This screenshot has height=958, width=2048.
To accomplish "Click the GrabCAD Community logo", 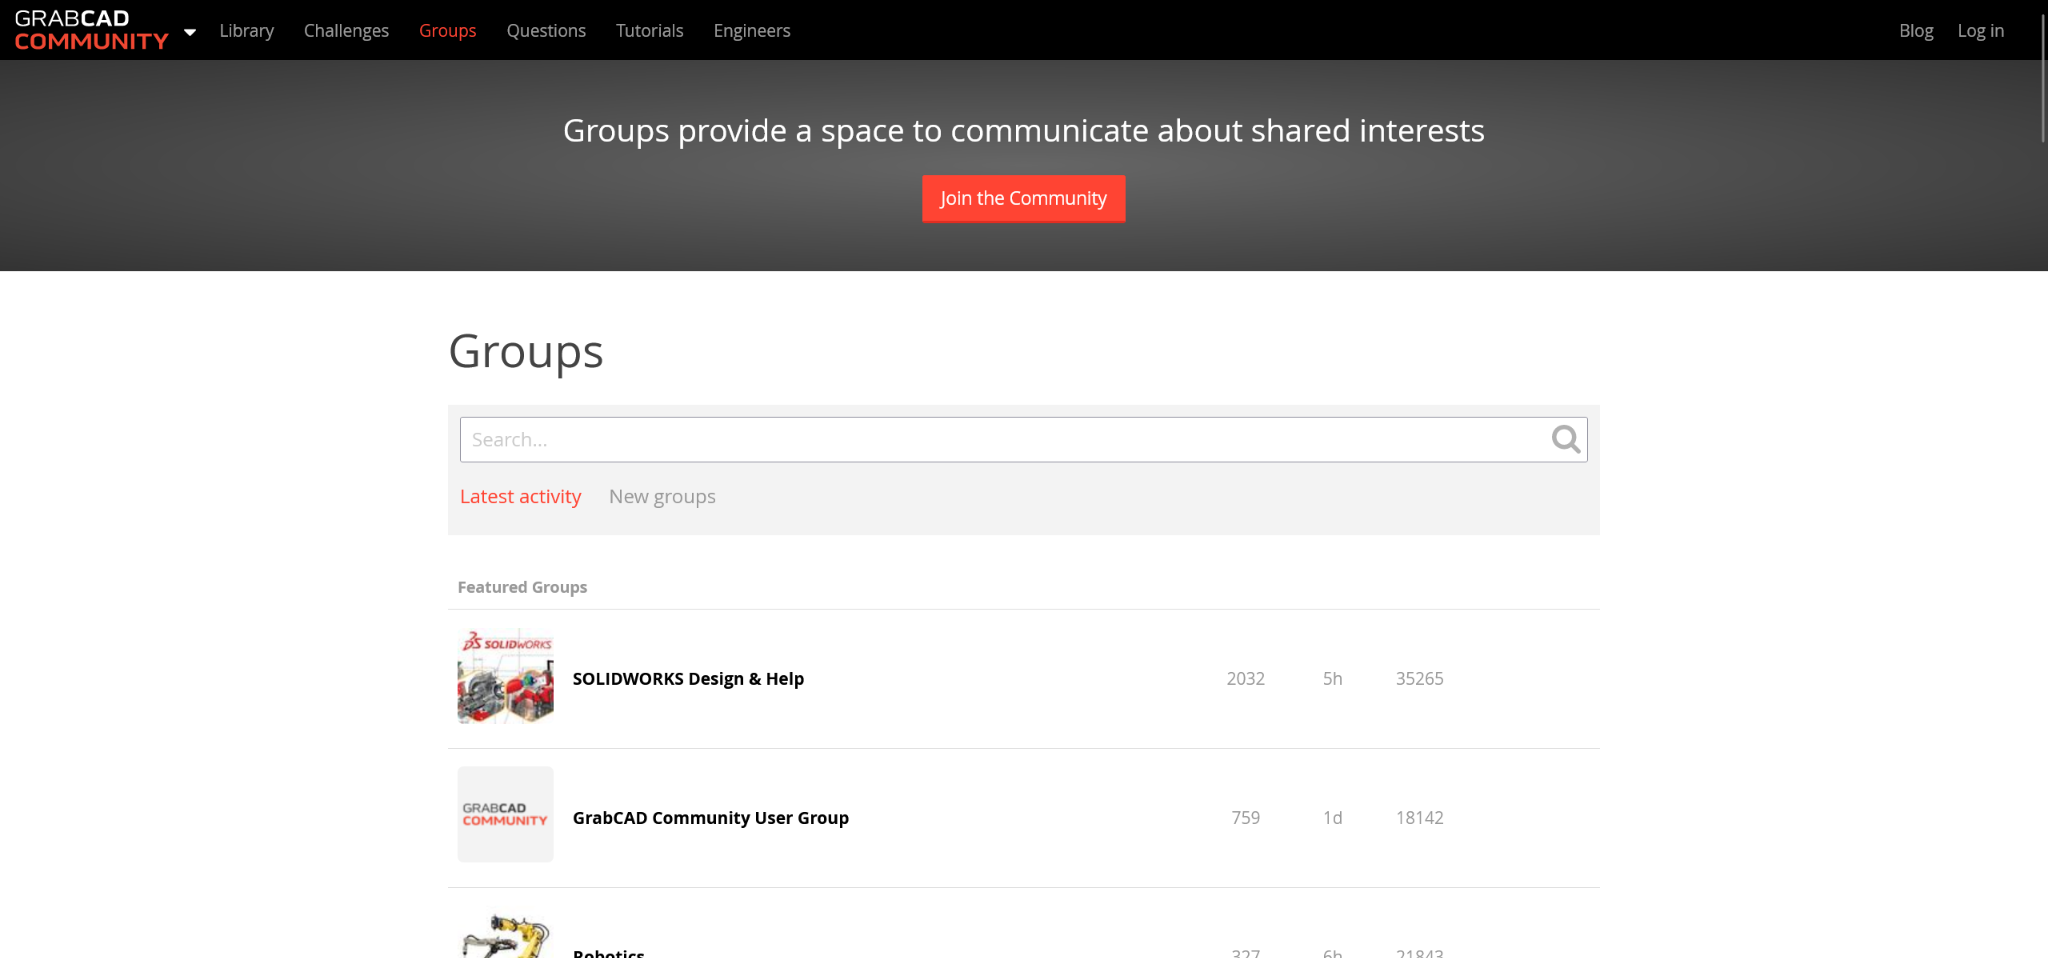I will [x=91, y=30].
